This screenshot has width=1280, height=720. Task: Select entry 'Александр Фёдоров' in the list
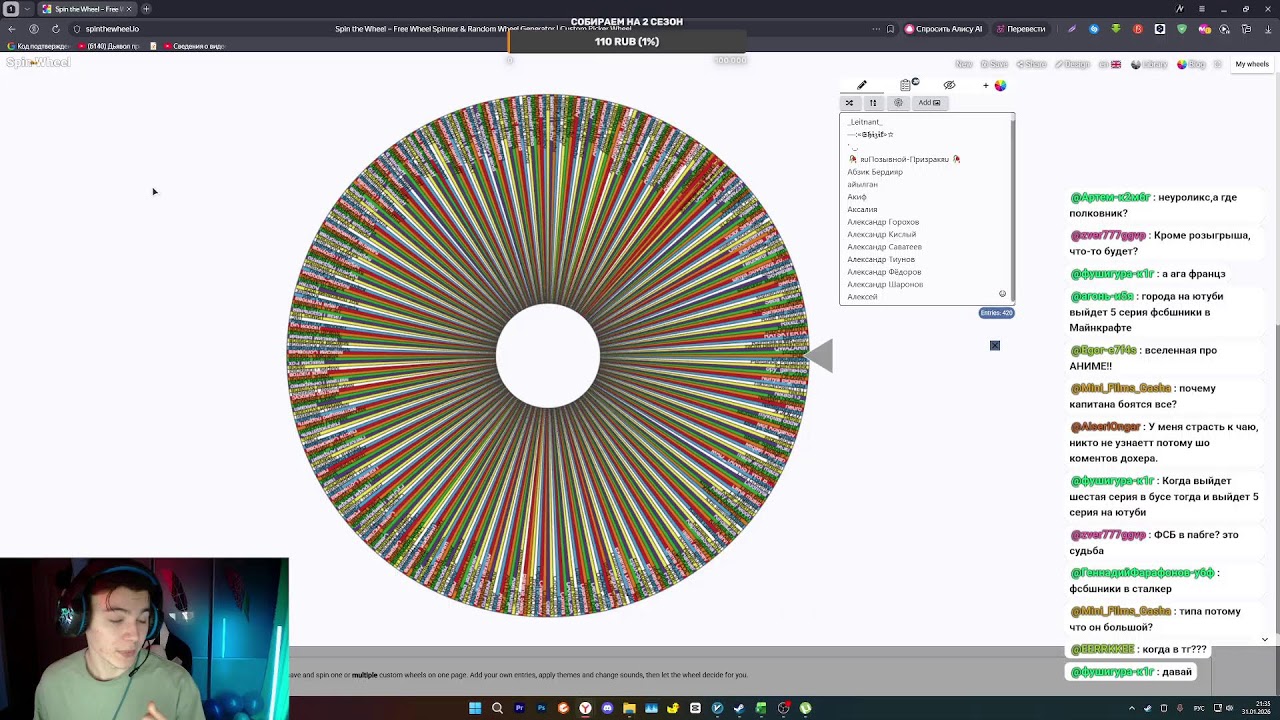884,272
